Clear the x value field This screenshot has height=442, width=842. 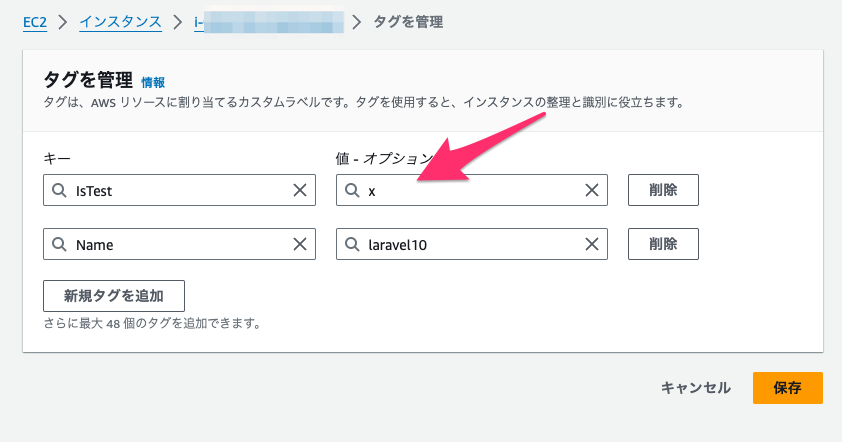(x=592, y=190)
